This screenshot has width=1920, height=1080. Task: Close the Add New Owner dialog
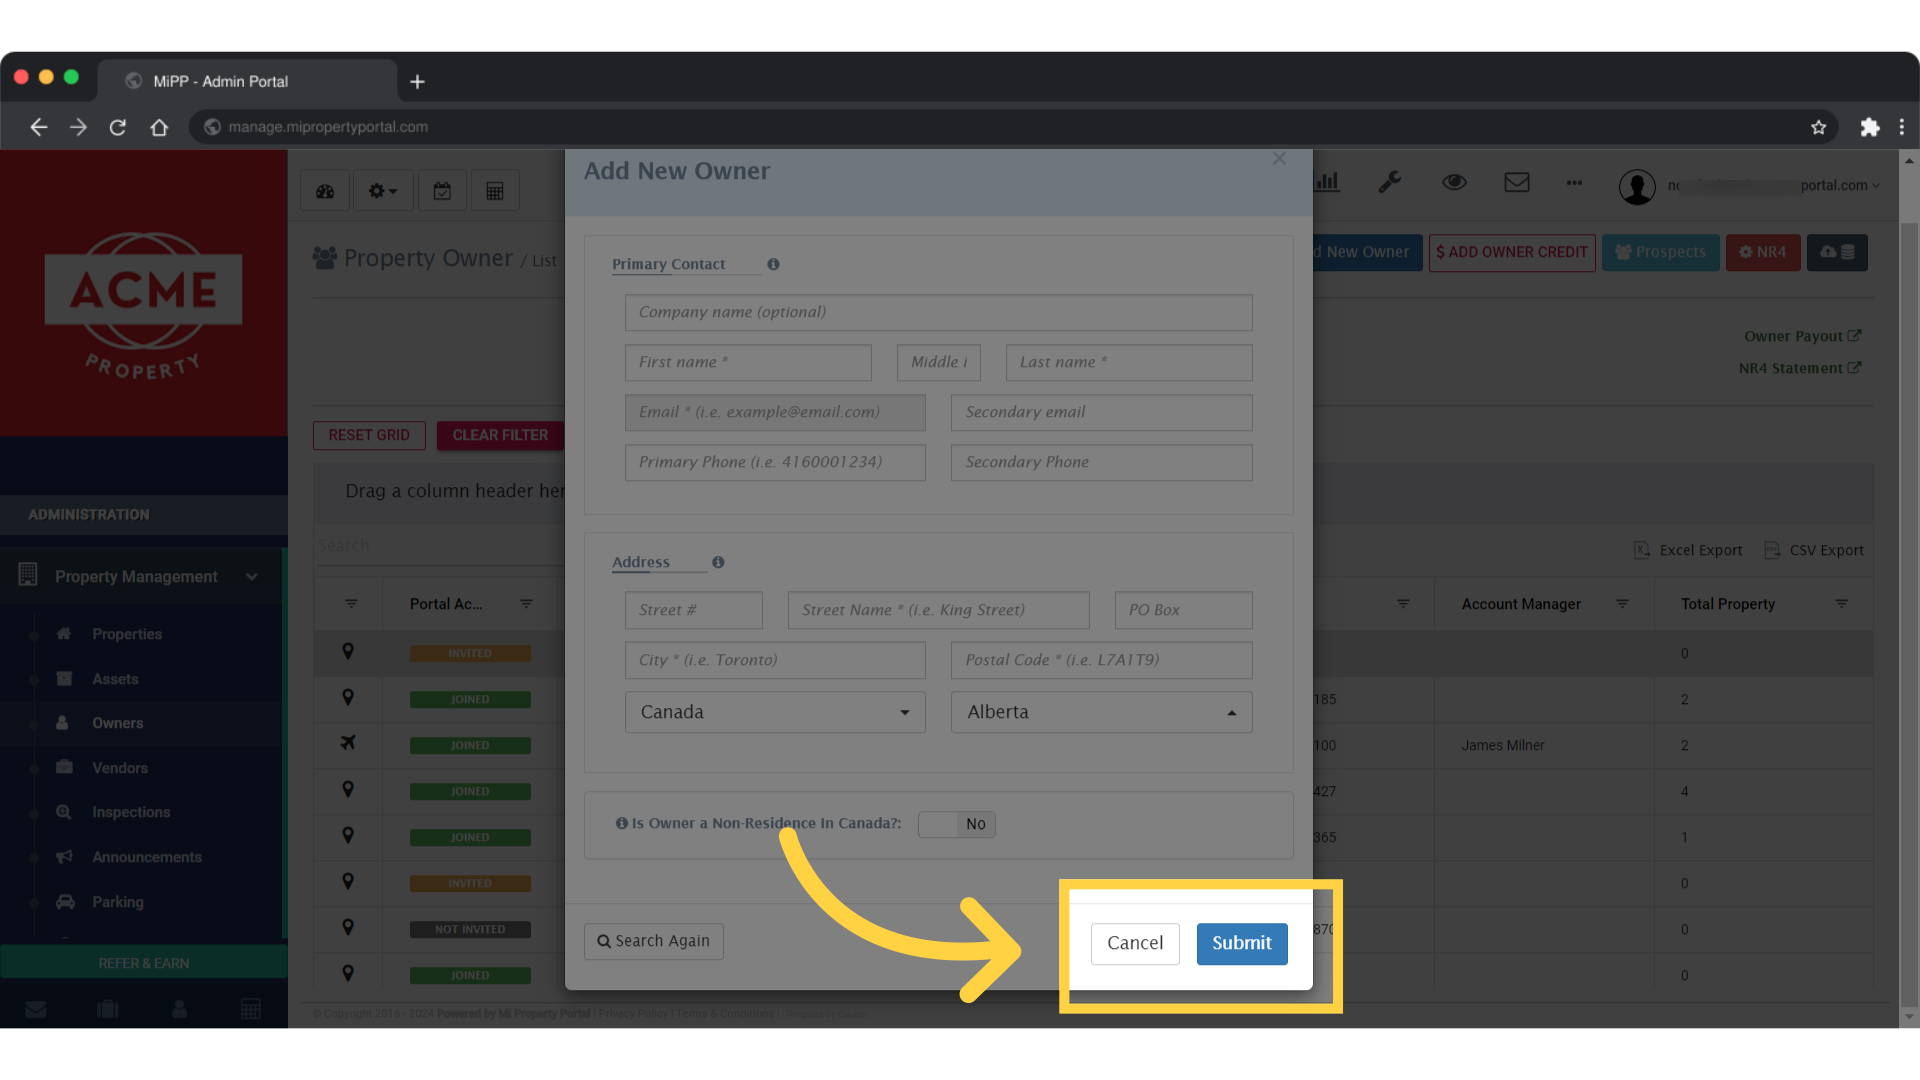click(x=1279, y=159)
